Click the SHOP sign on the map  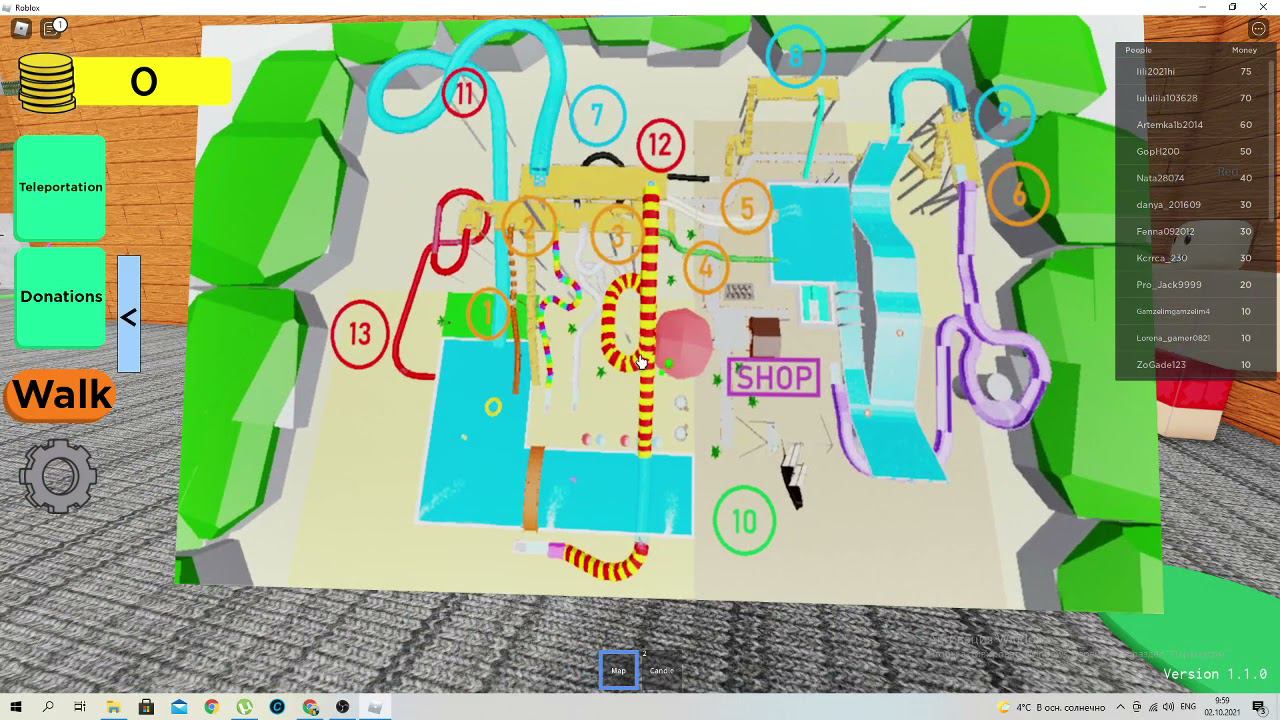(x=774, y=377)
